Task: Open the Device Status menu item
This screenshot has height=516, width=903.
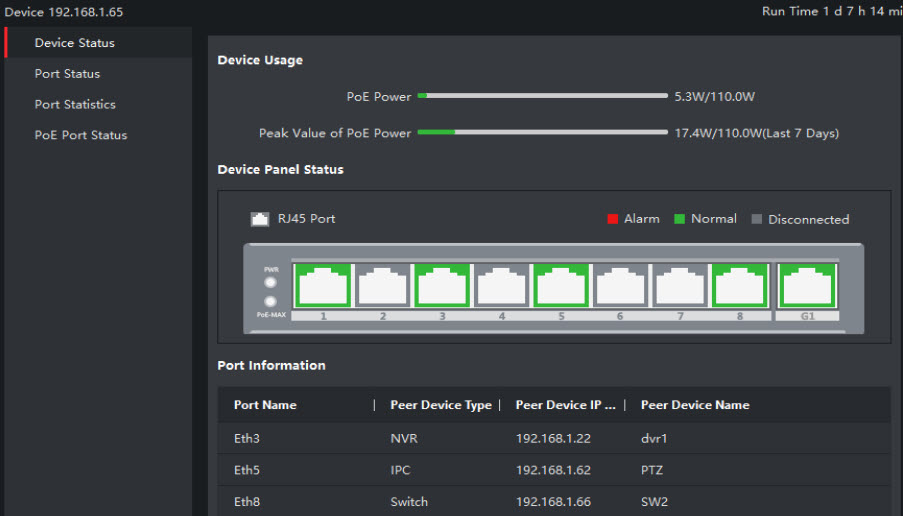Action: [75, 43]
